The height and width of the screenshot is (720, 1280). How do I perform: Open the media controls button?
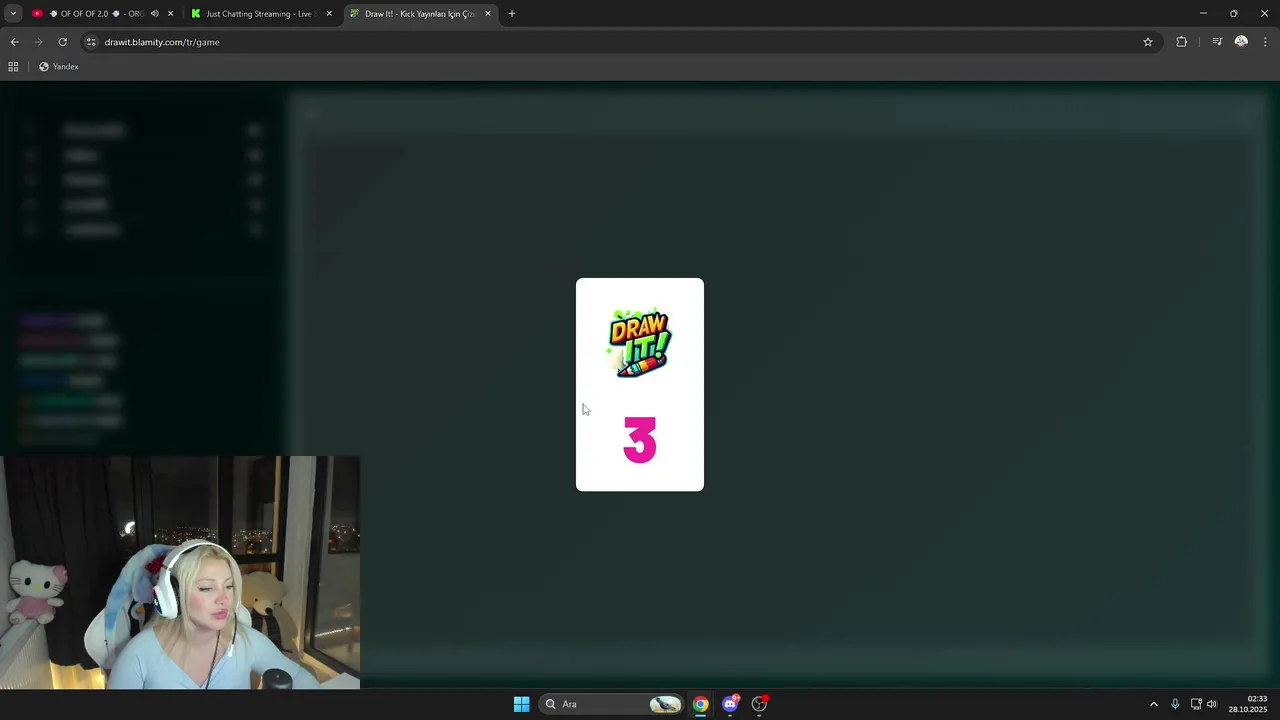point(1217,42)
